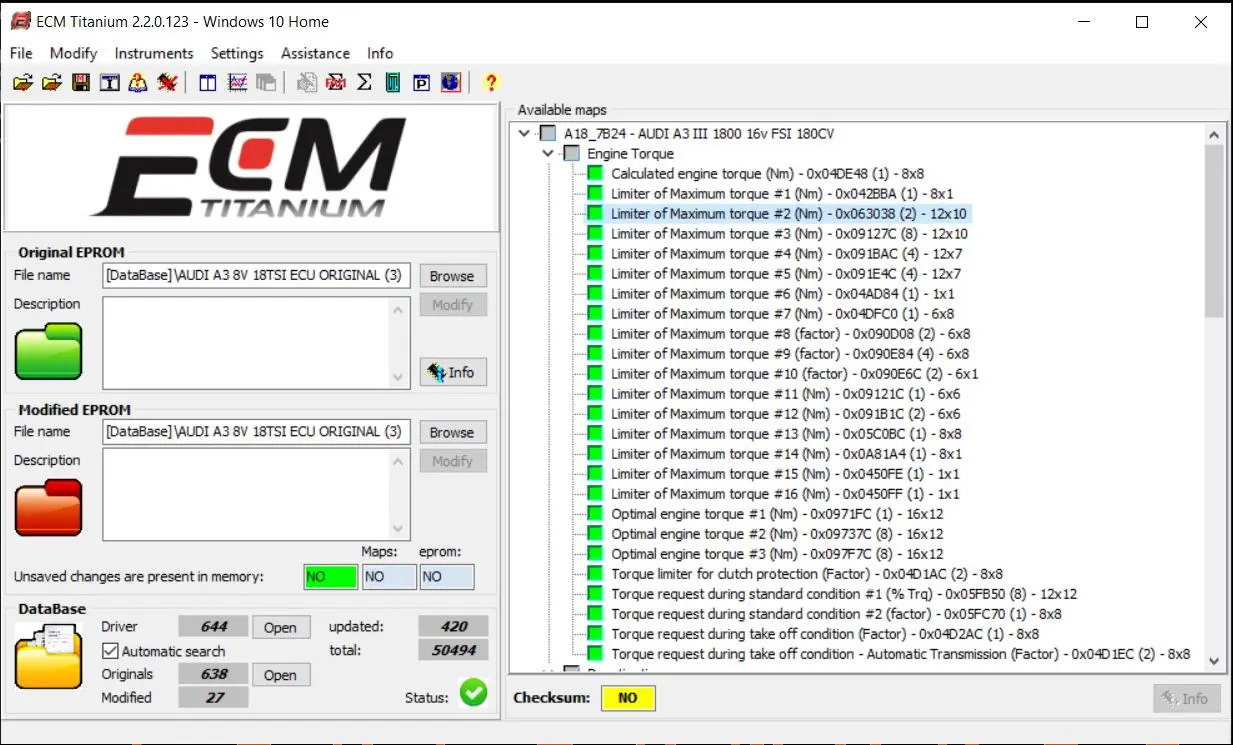Open the Instruments menu

(x=153, y=53)
